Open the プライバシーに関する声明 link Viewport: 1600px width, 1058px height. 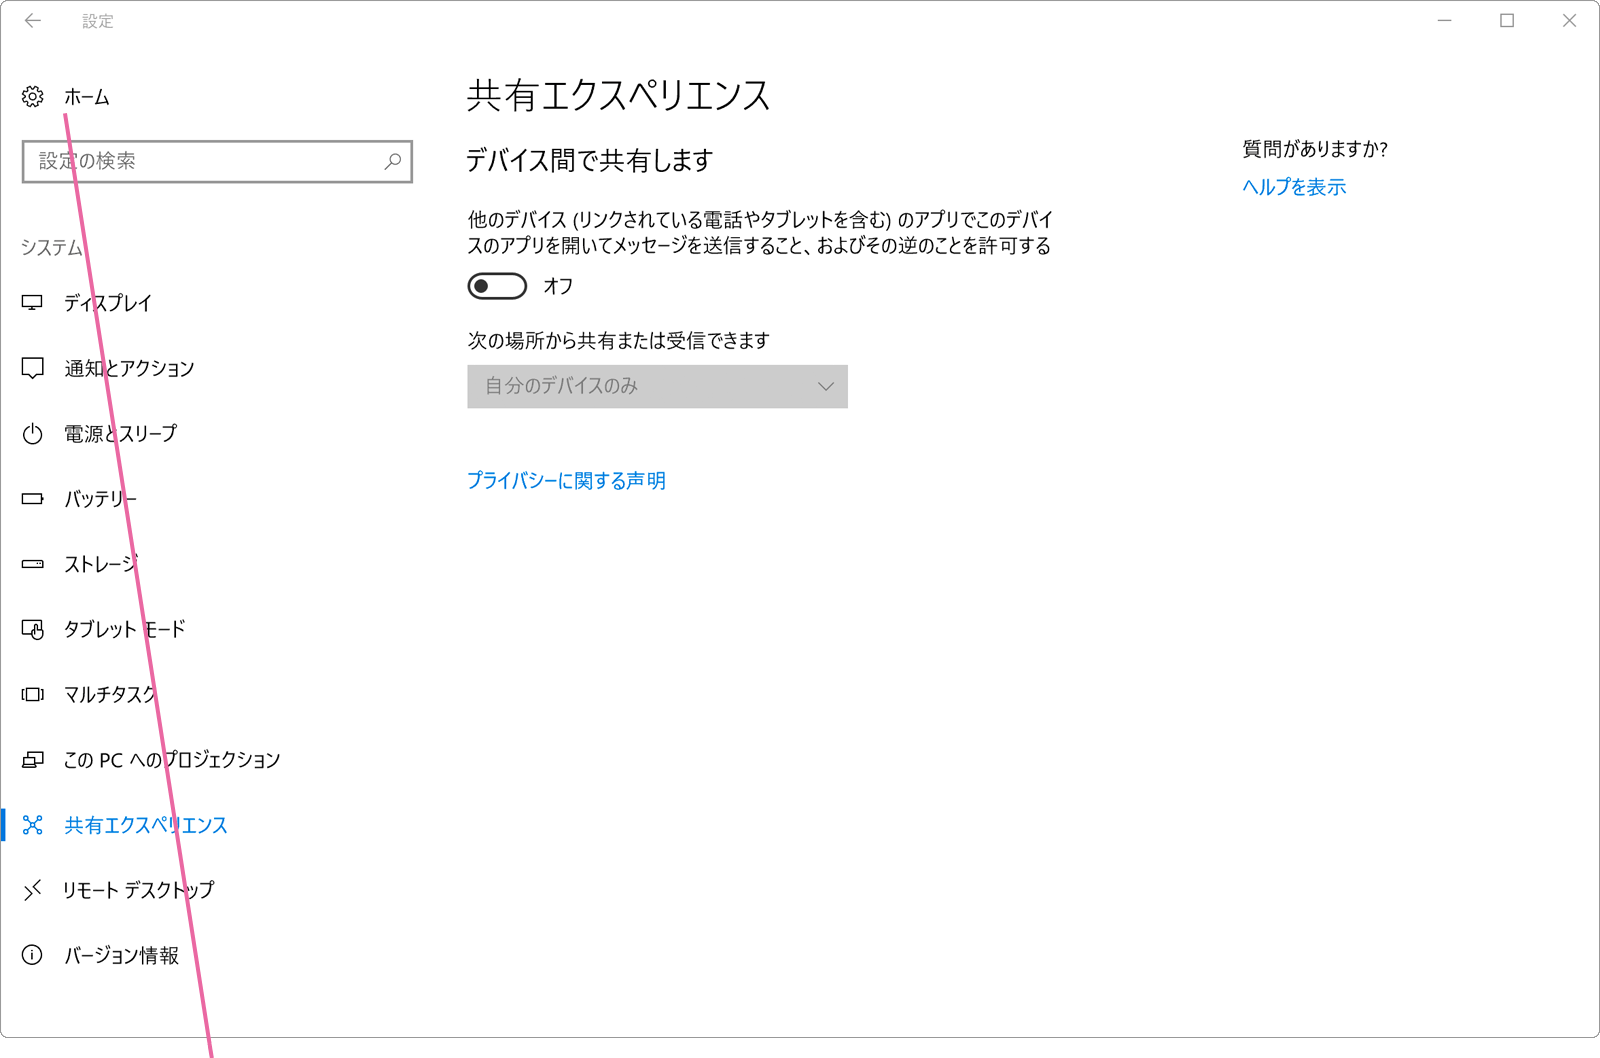[x=566, y=481]
